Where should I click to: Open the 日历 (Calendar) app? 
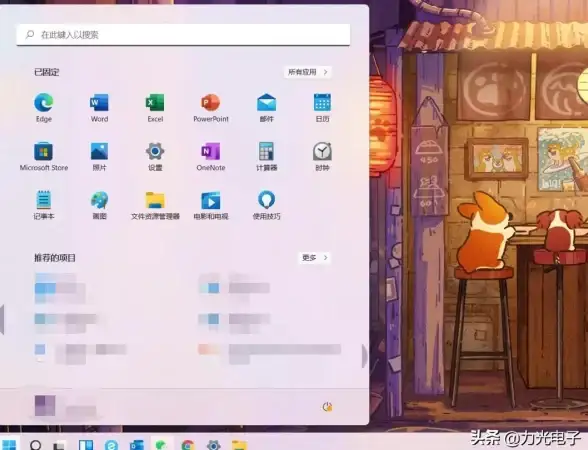click(322, 107)
